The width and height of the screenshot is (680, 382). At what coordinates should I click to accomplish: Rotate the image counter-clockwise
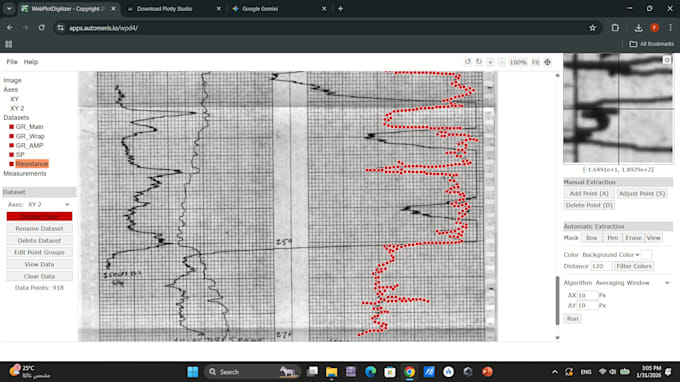[468, 62]
